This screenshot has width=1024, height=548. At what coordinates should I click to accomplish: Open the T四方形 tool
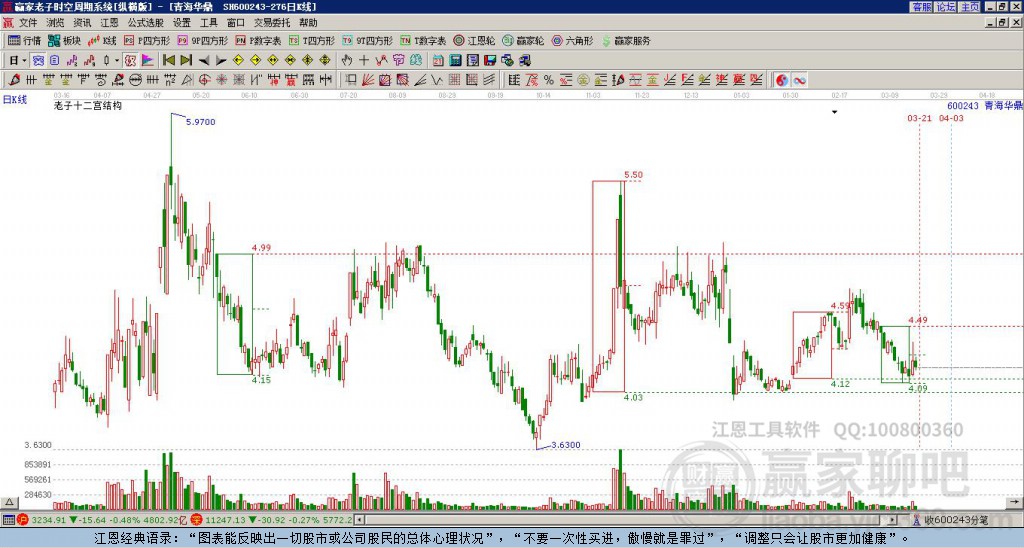tap(312, 40)
